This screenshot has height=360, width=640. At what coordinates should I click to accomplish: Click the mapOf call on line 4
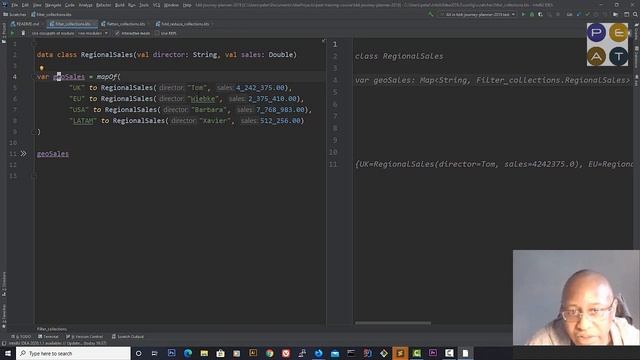(107, 76)
